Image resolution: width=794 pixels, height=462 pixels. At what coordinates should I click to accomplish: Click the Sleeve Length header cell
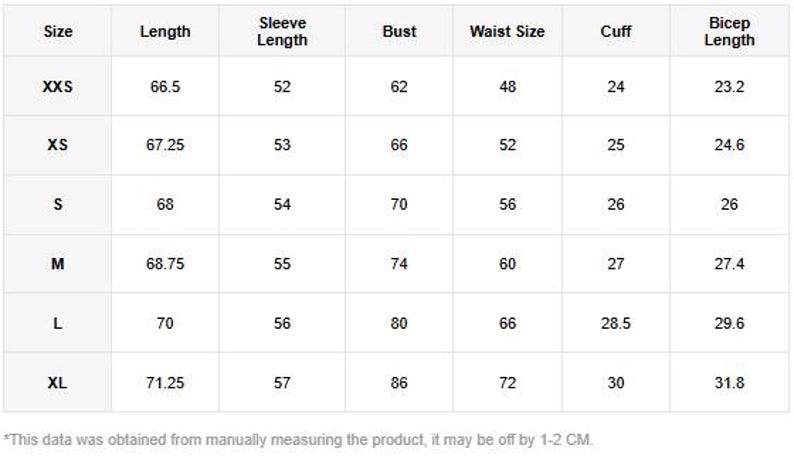coord(282,31)
